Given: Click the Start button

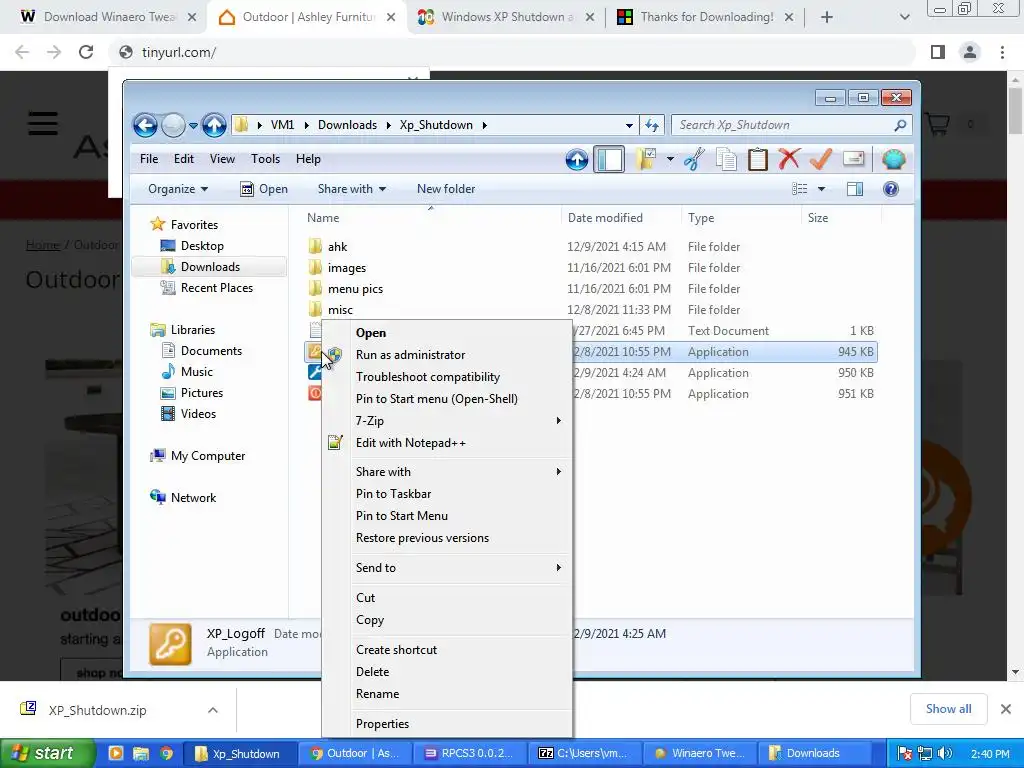Looking at the screenshot, I should tap(46, 753).
